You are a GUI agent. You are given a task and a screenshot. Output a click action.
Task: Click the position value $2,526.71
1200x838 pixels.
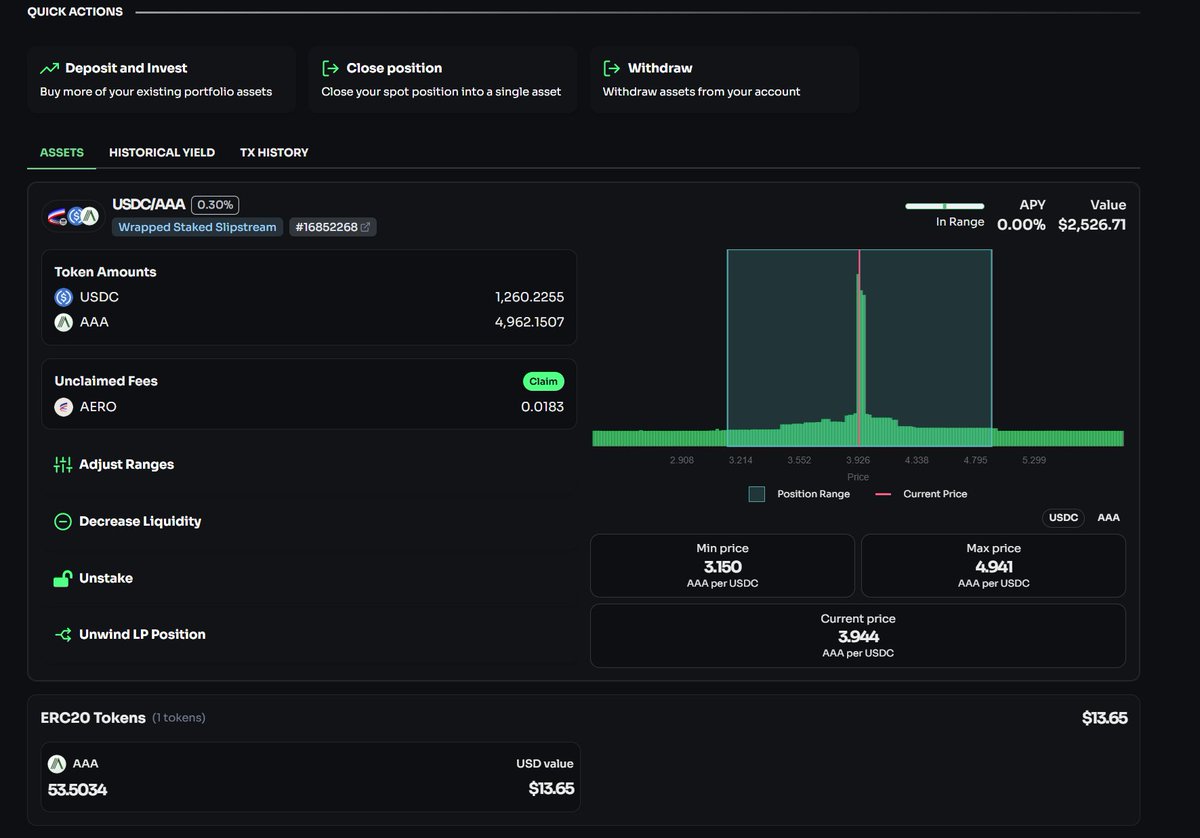(1092, 225)
